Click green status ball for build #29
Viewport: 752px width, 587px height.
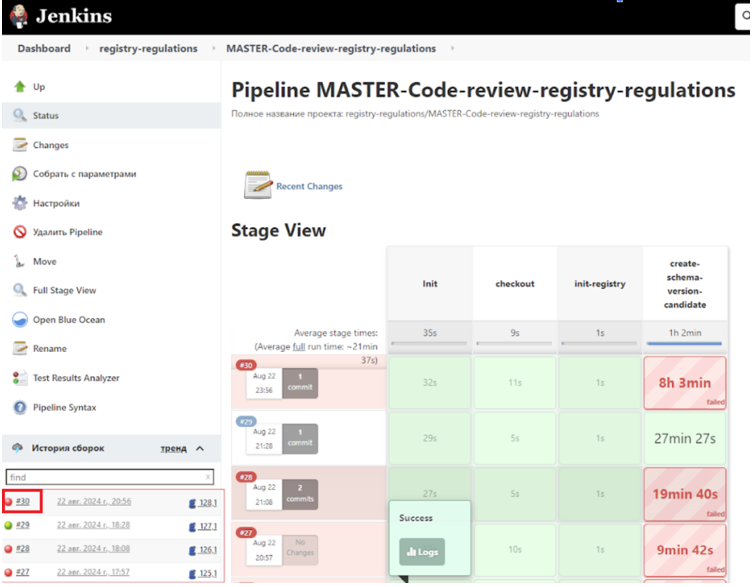click(8, 526)
